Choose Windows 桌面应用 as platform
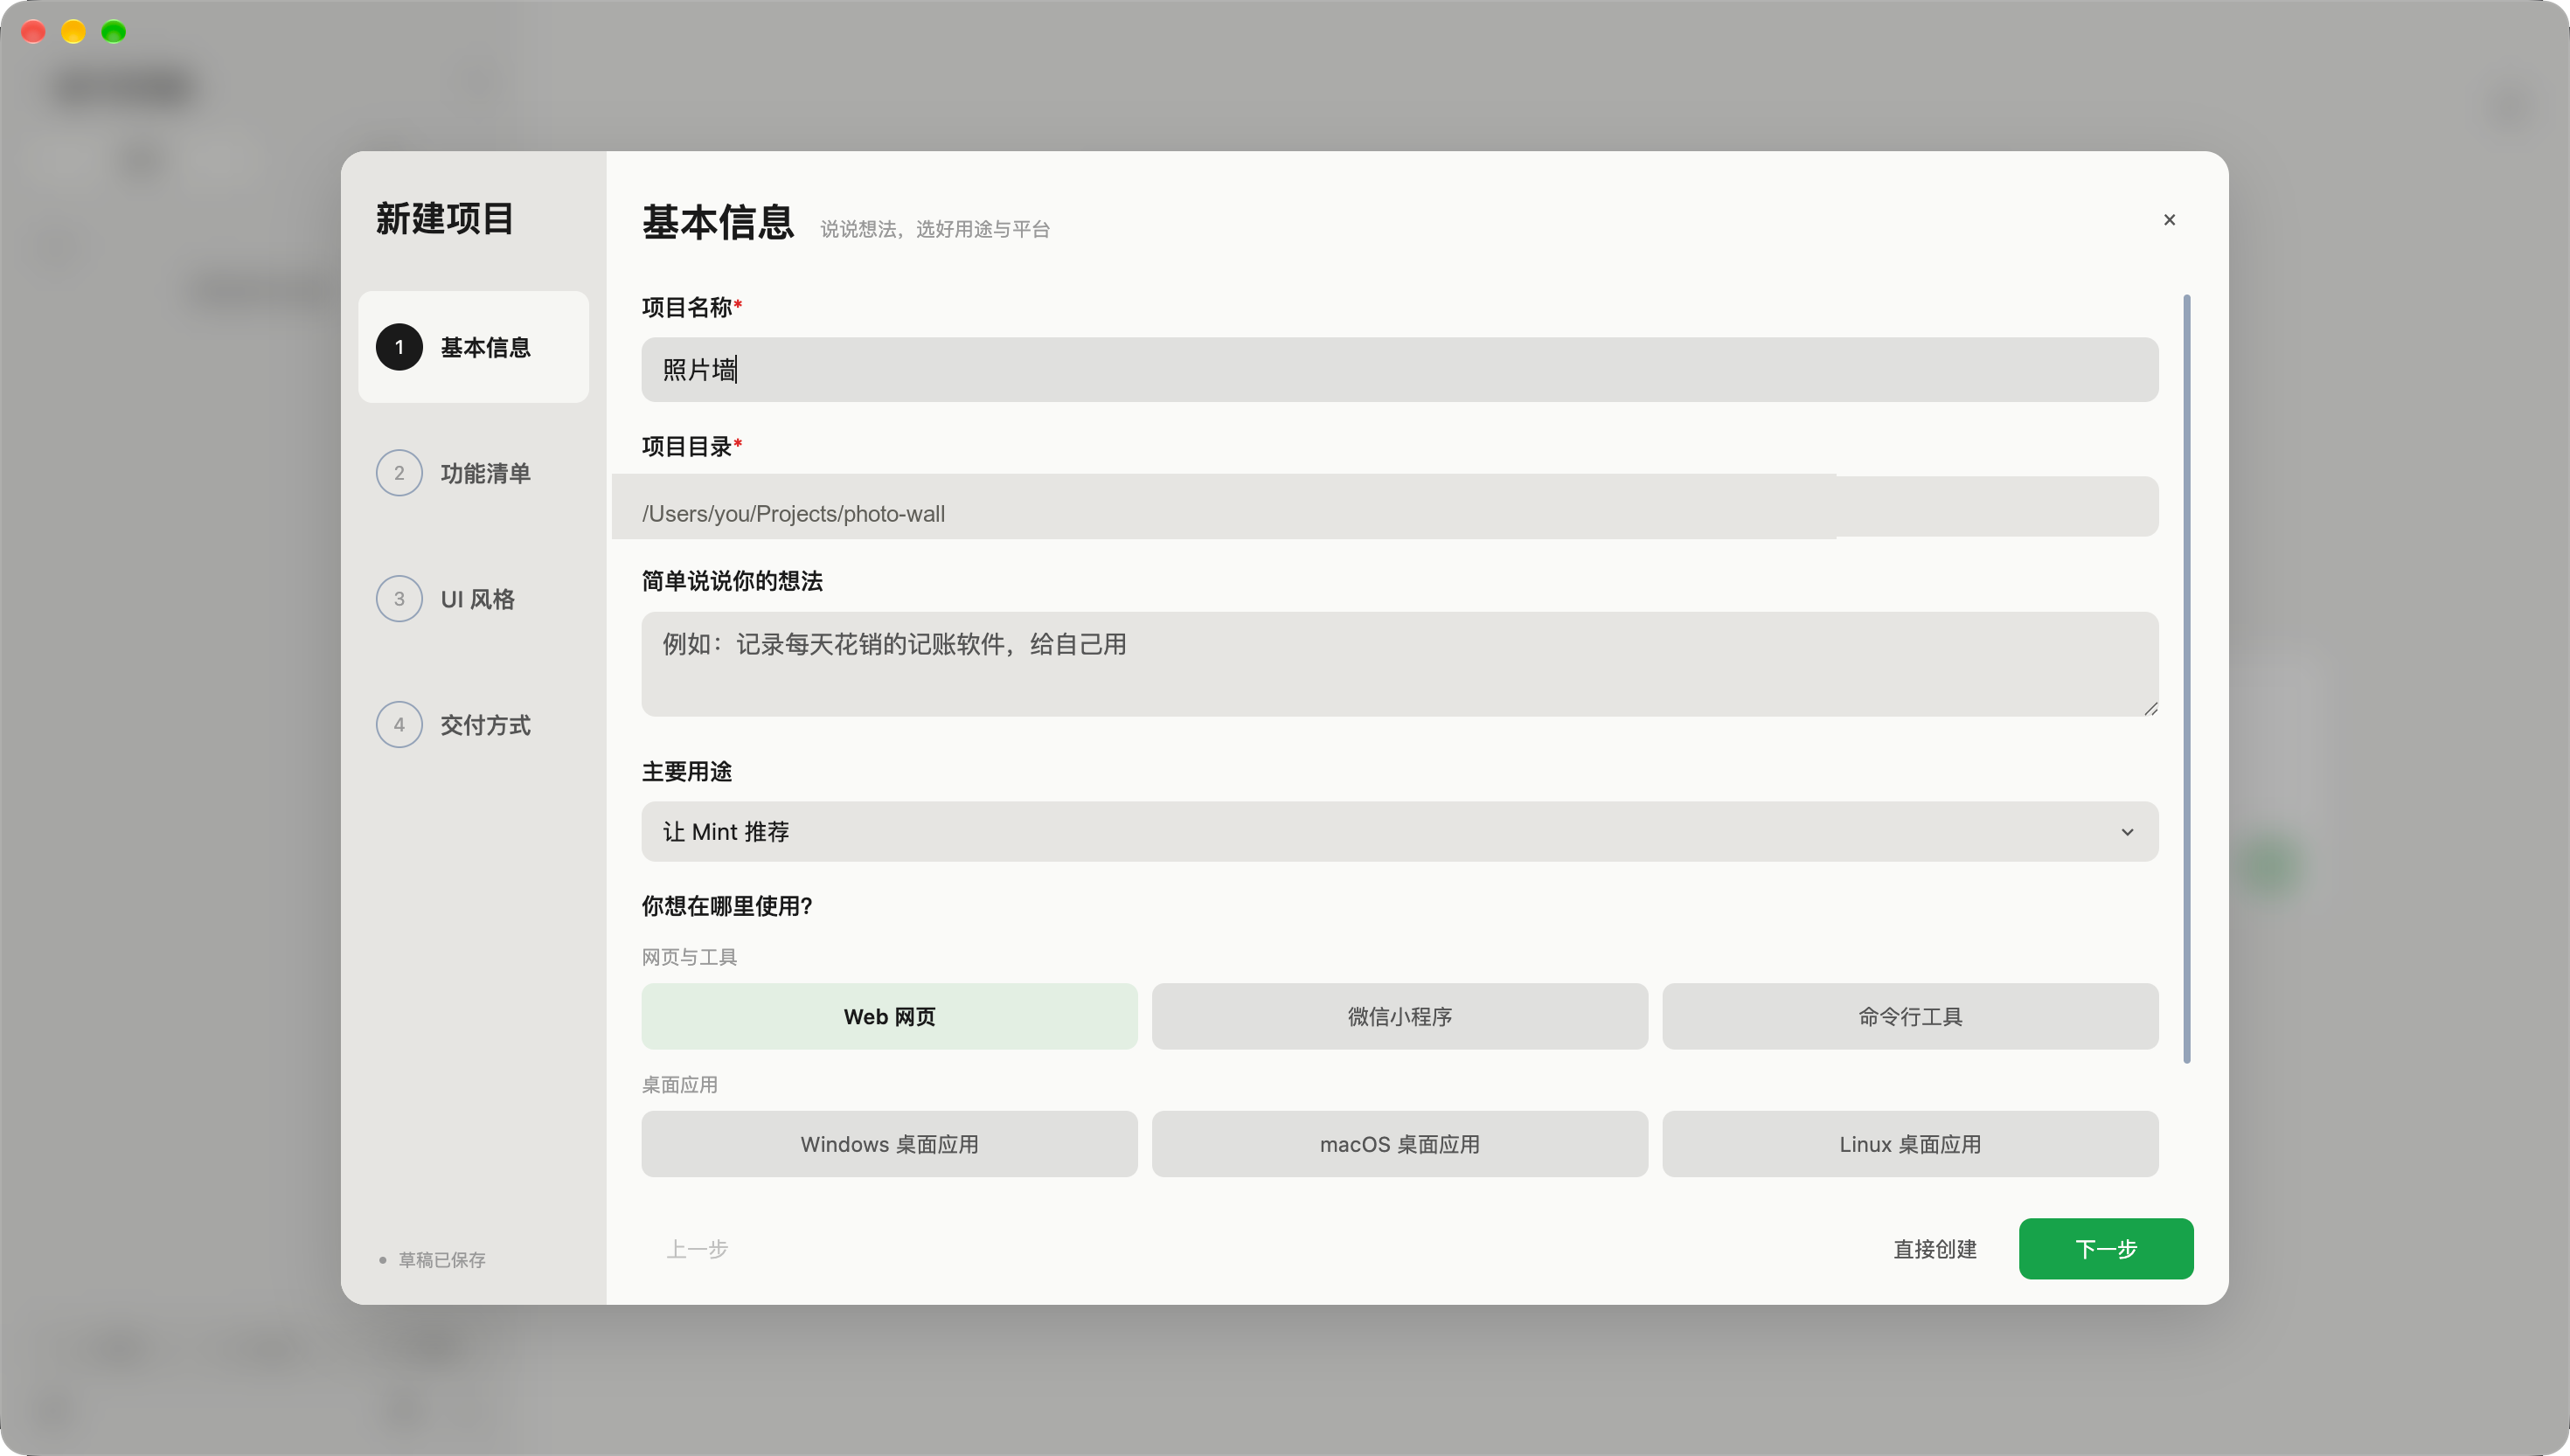The height and width of the screenshot is (1456, 2570). click(889, 1144)
